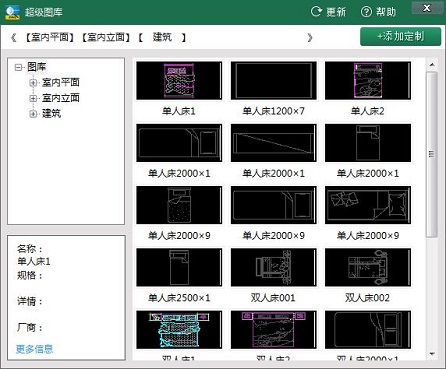Click the 单人床2500×1 caption text
The height and width of the screenshot is (369, 446).
(179, 298)
